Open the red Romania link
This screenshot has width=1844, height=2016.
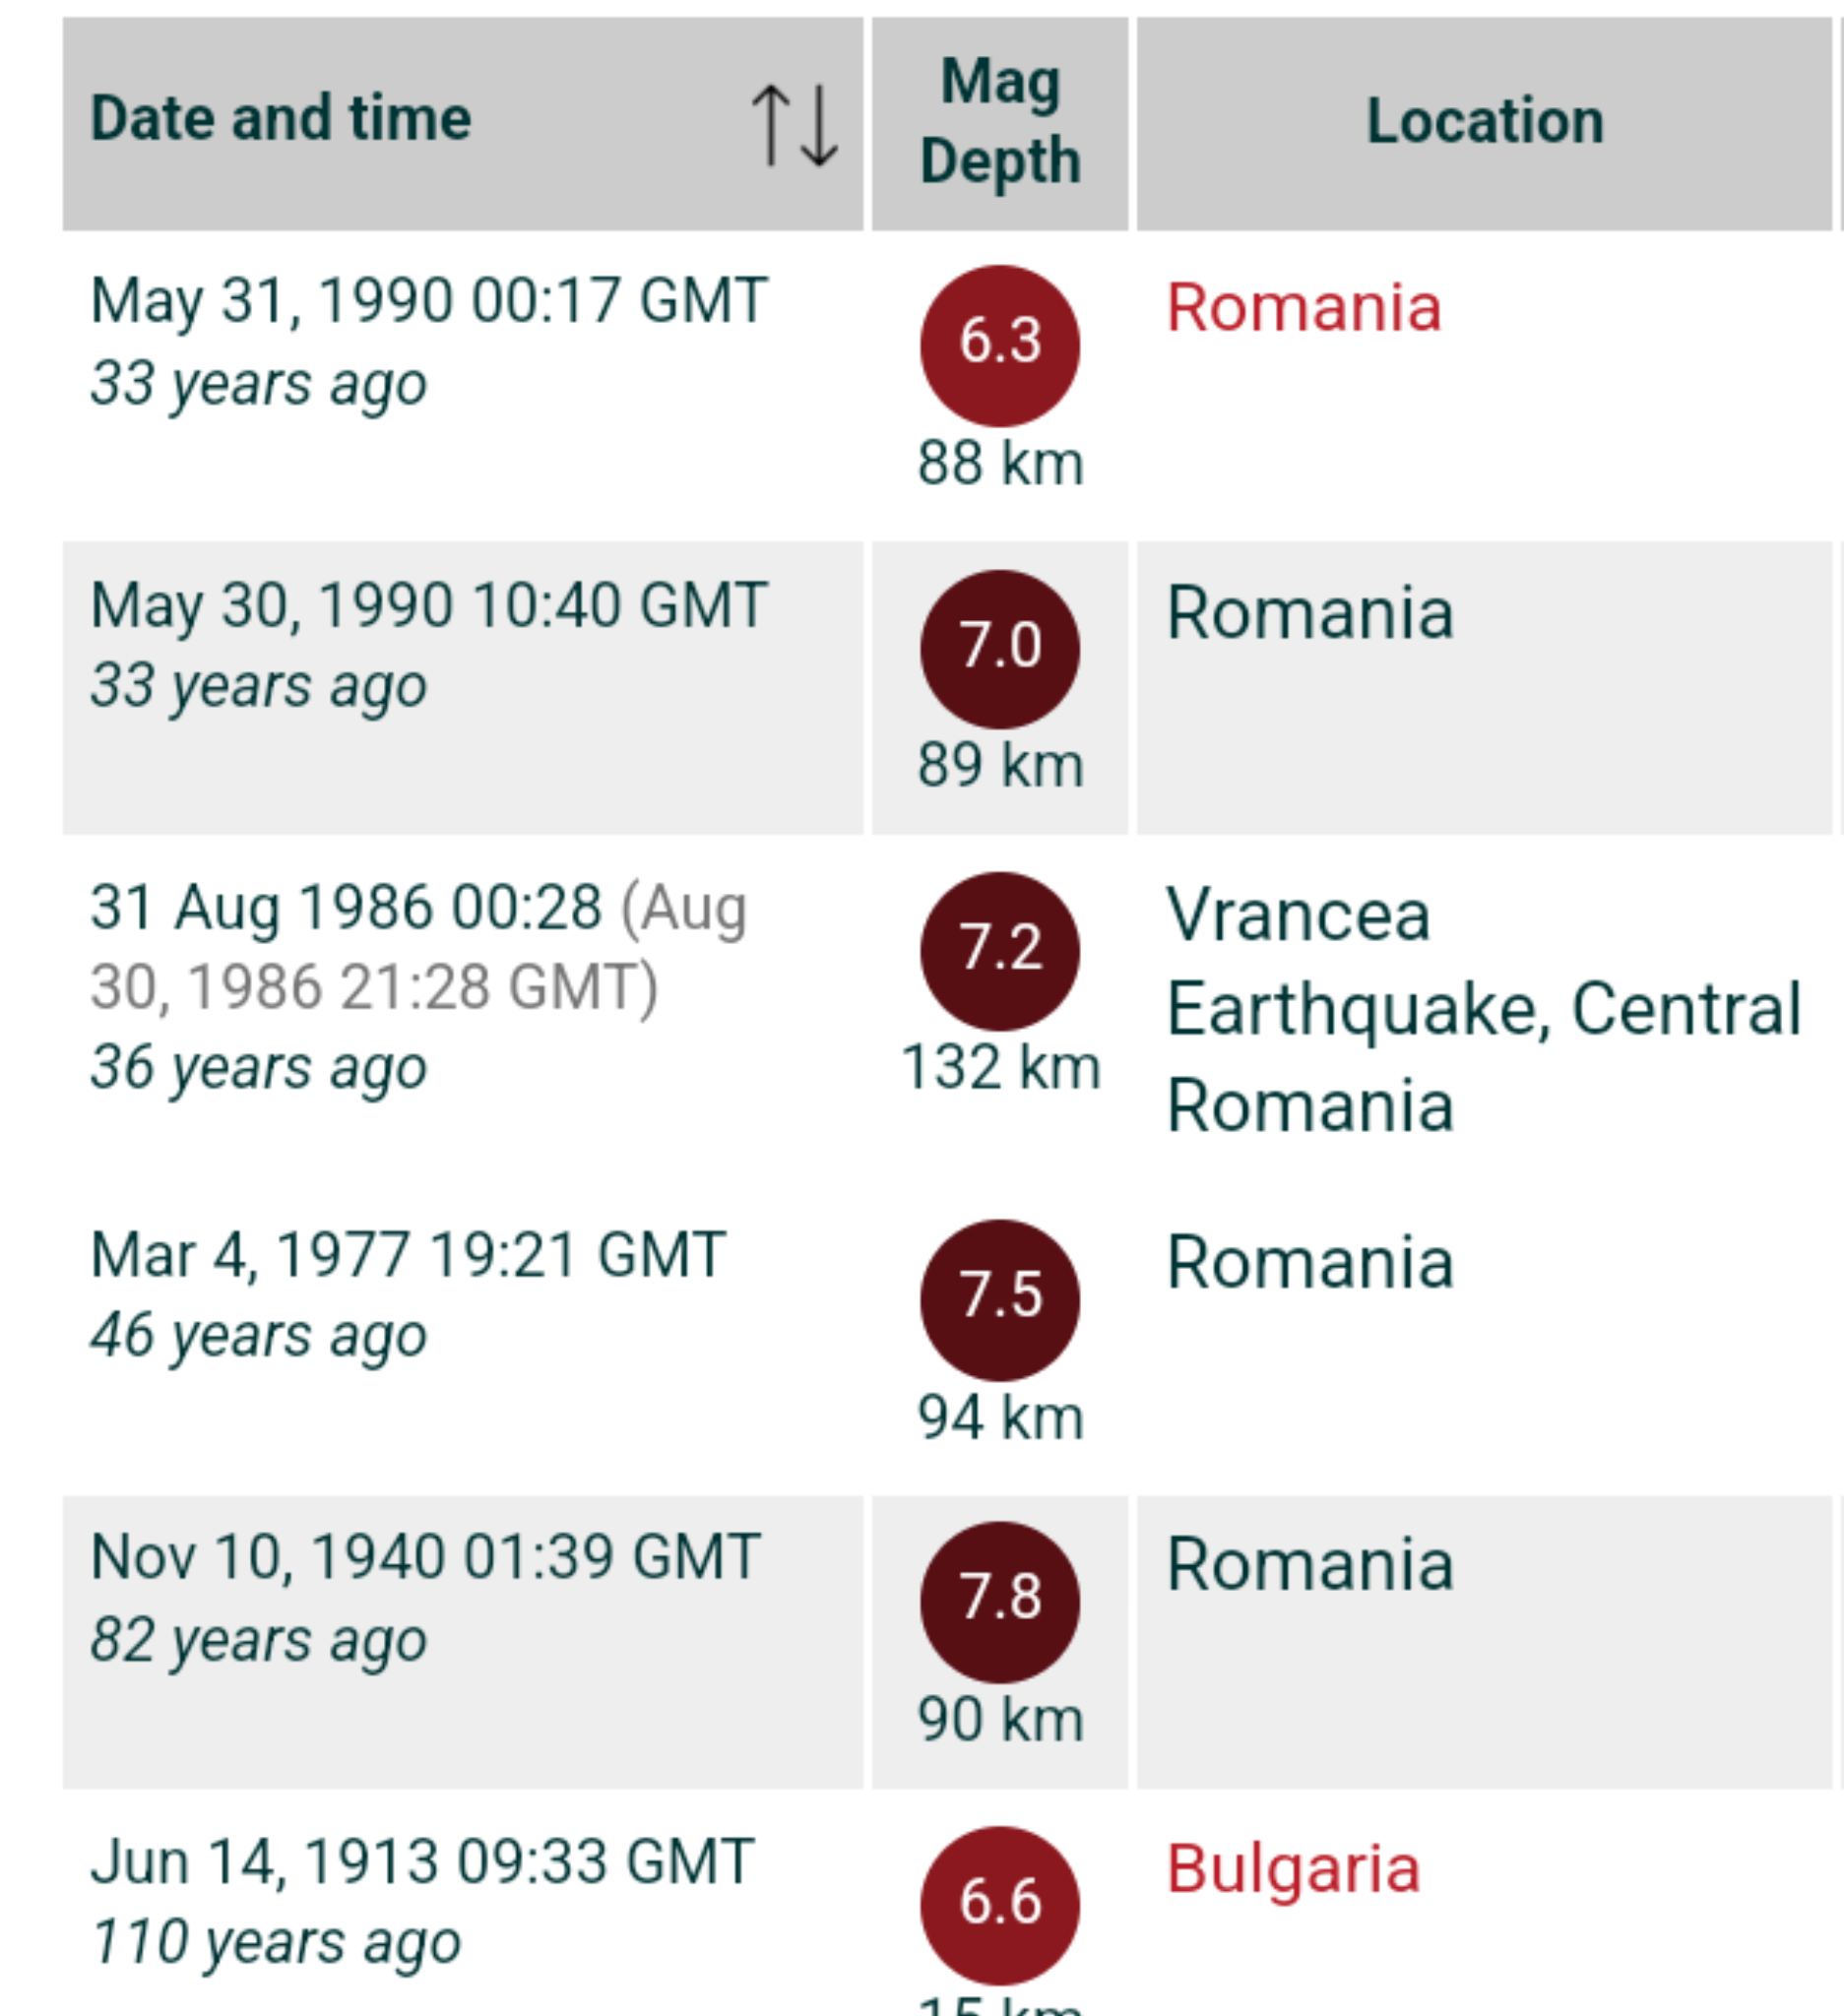tap(1303, 307)
